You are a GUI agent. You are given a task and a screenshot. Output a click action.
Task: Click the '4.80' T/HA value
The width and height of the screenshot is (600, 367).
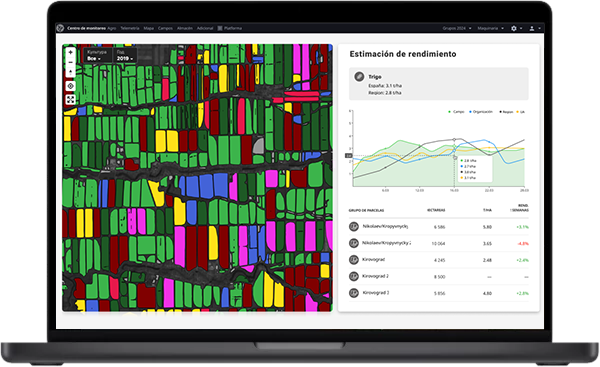point(487,293)
